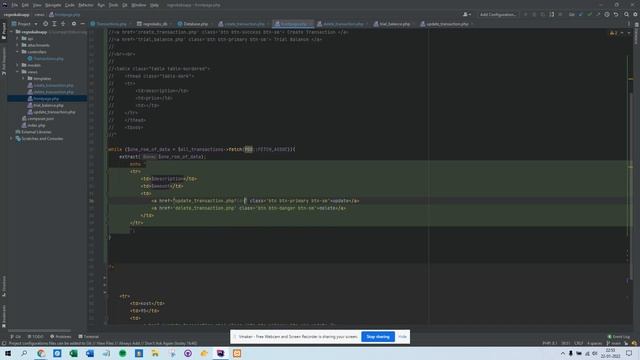Screen dimensions: 640x360
Task: Switch to delete_transaction.php editor tab
Action: pos(341,24)
